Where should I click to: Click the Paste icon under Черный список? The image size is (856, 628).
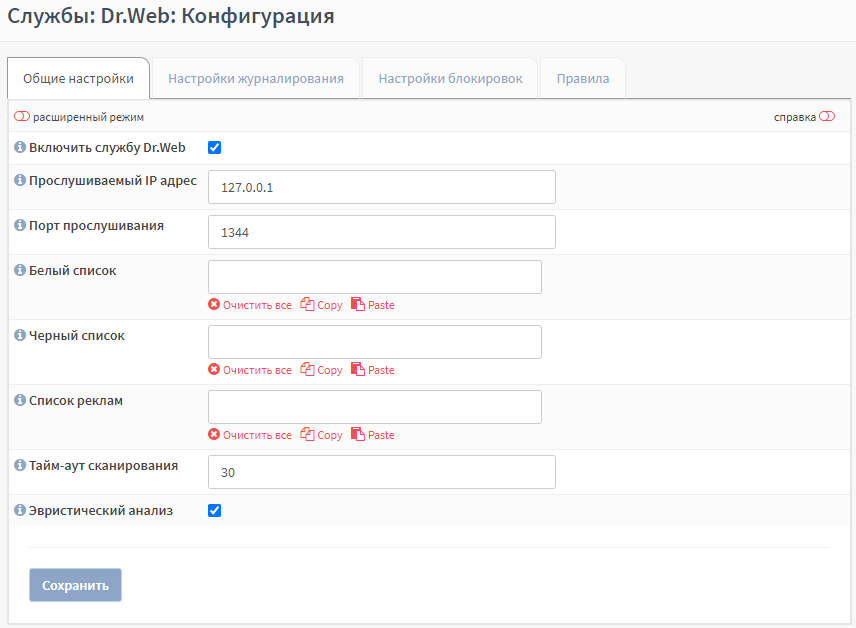pyautogui.click(x=358, y=369)
